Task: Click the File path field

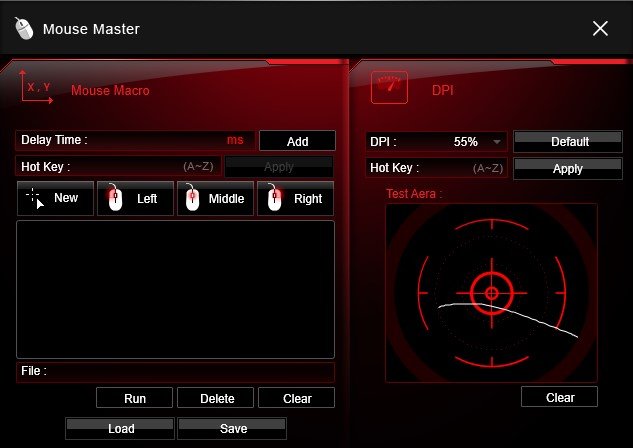Action: coord(175,371)
